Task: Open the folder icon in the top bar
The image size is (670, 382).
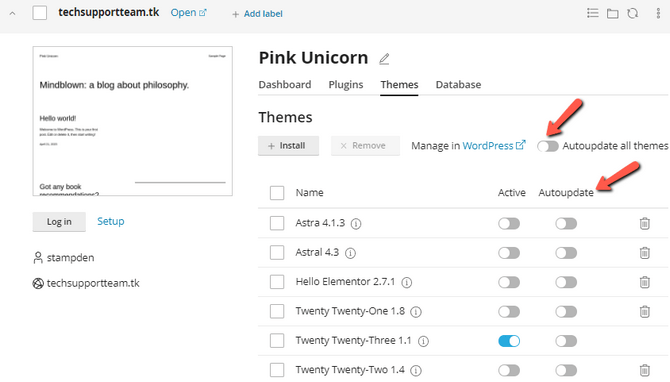Action: 613,14
